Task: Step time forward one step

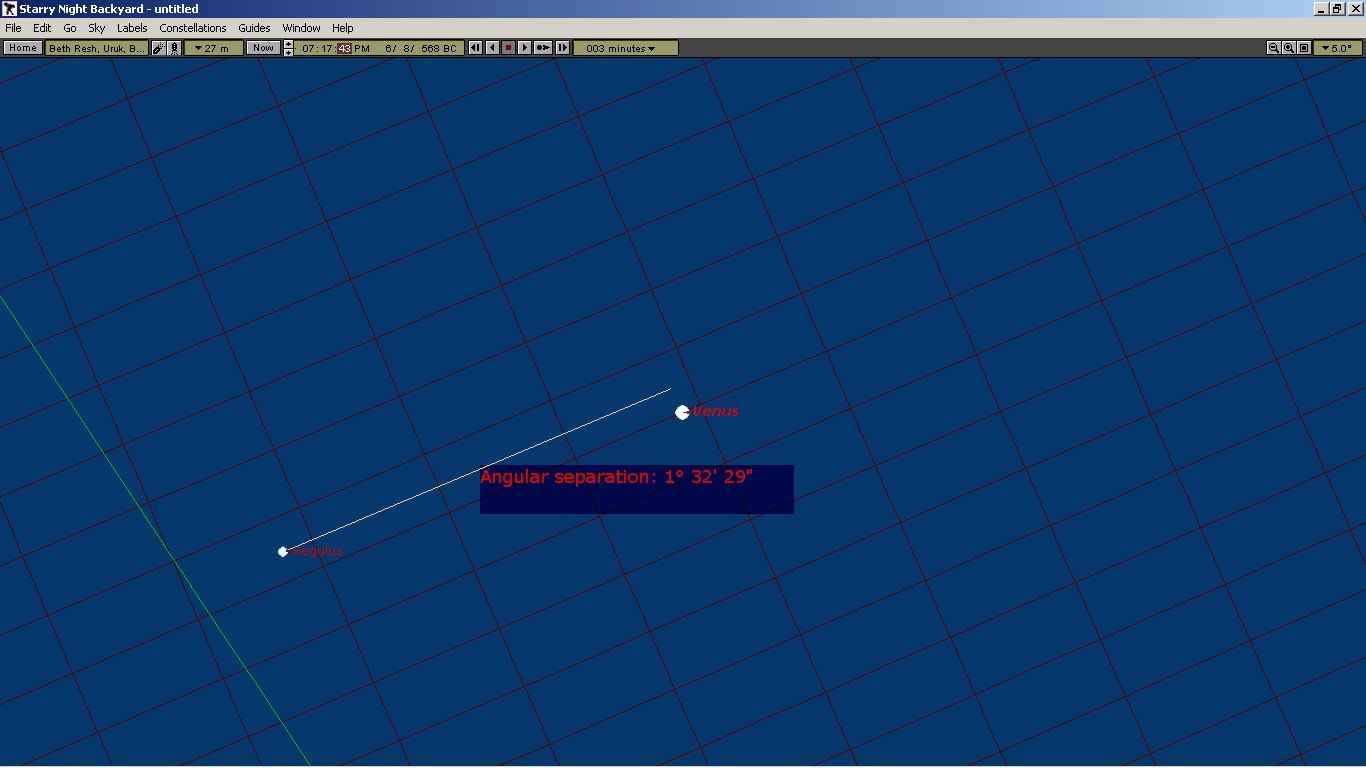Action: click(x=562, y=48)
